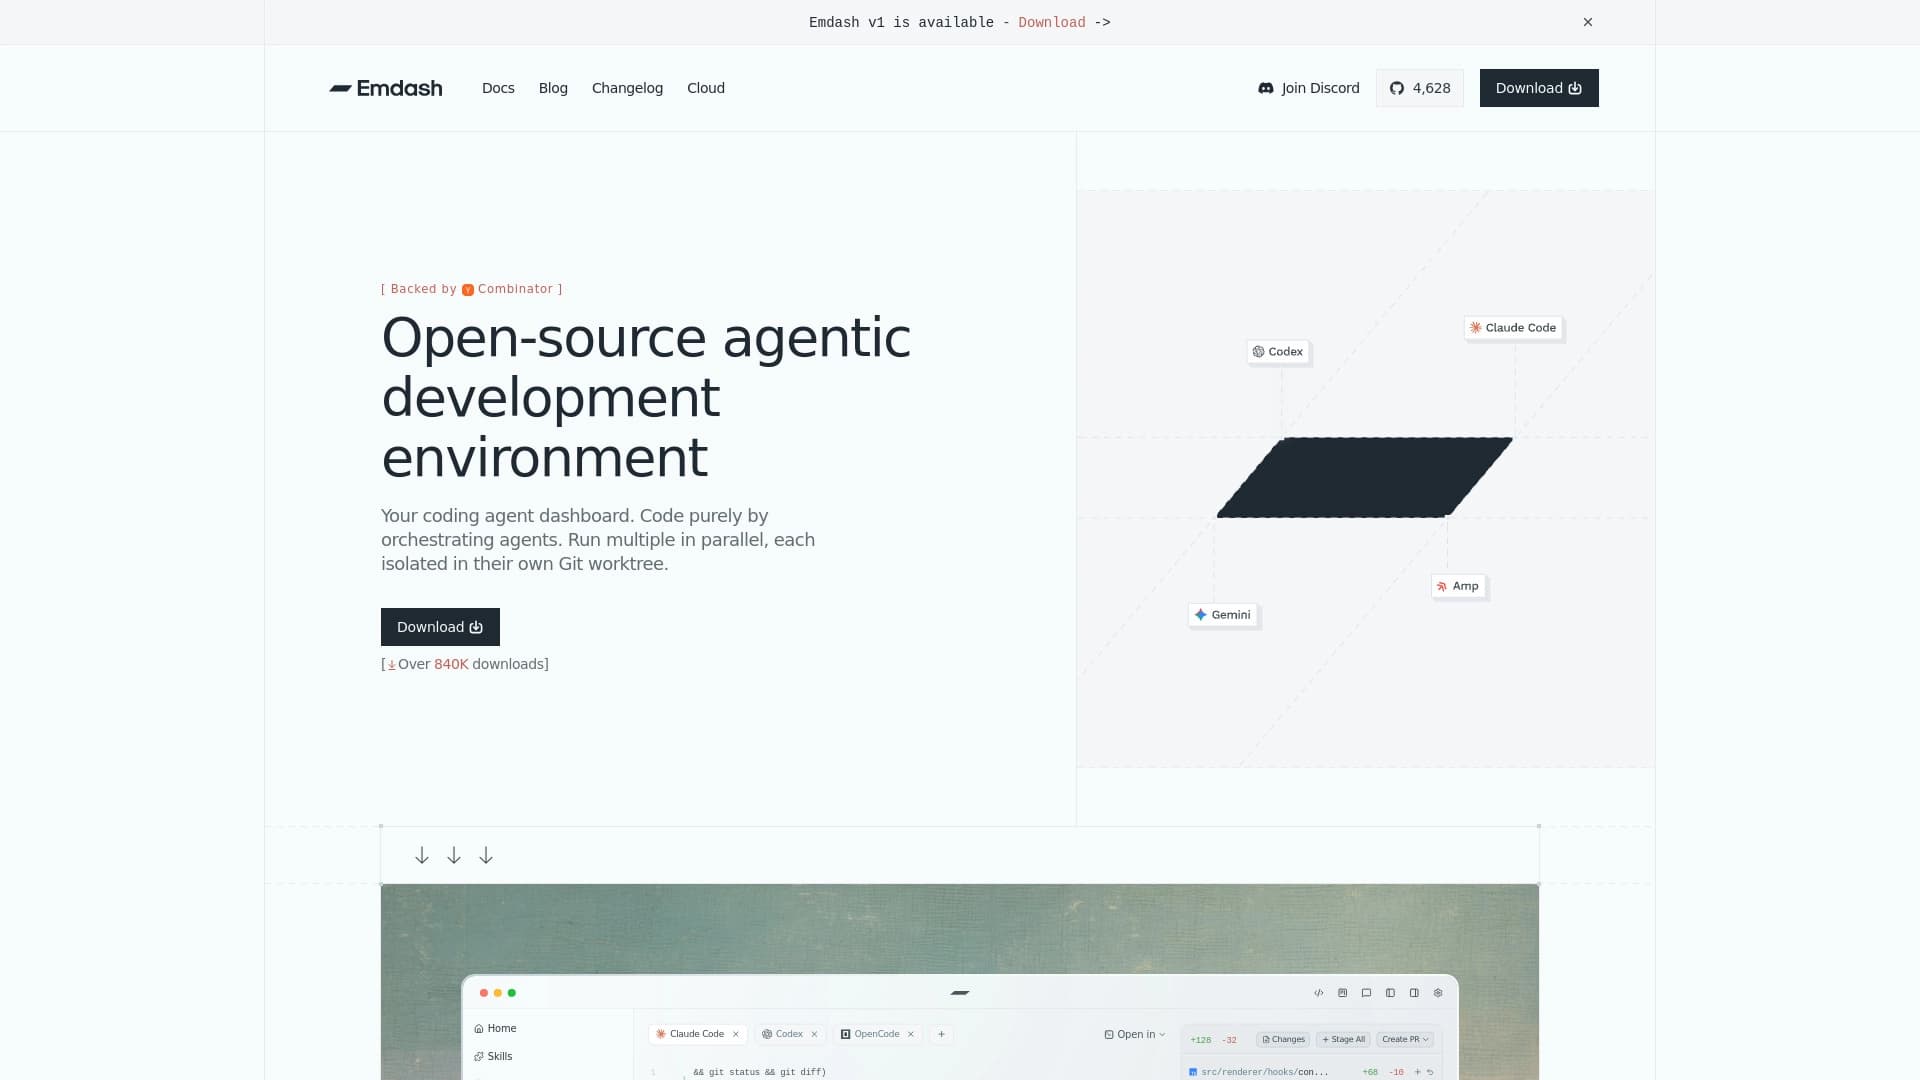Click the Emdash logo in the header
Screen dimensions: 1920x1080
[386, 88]
